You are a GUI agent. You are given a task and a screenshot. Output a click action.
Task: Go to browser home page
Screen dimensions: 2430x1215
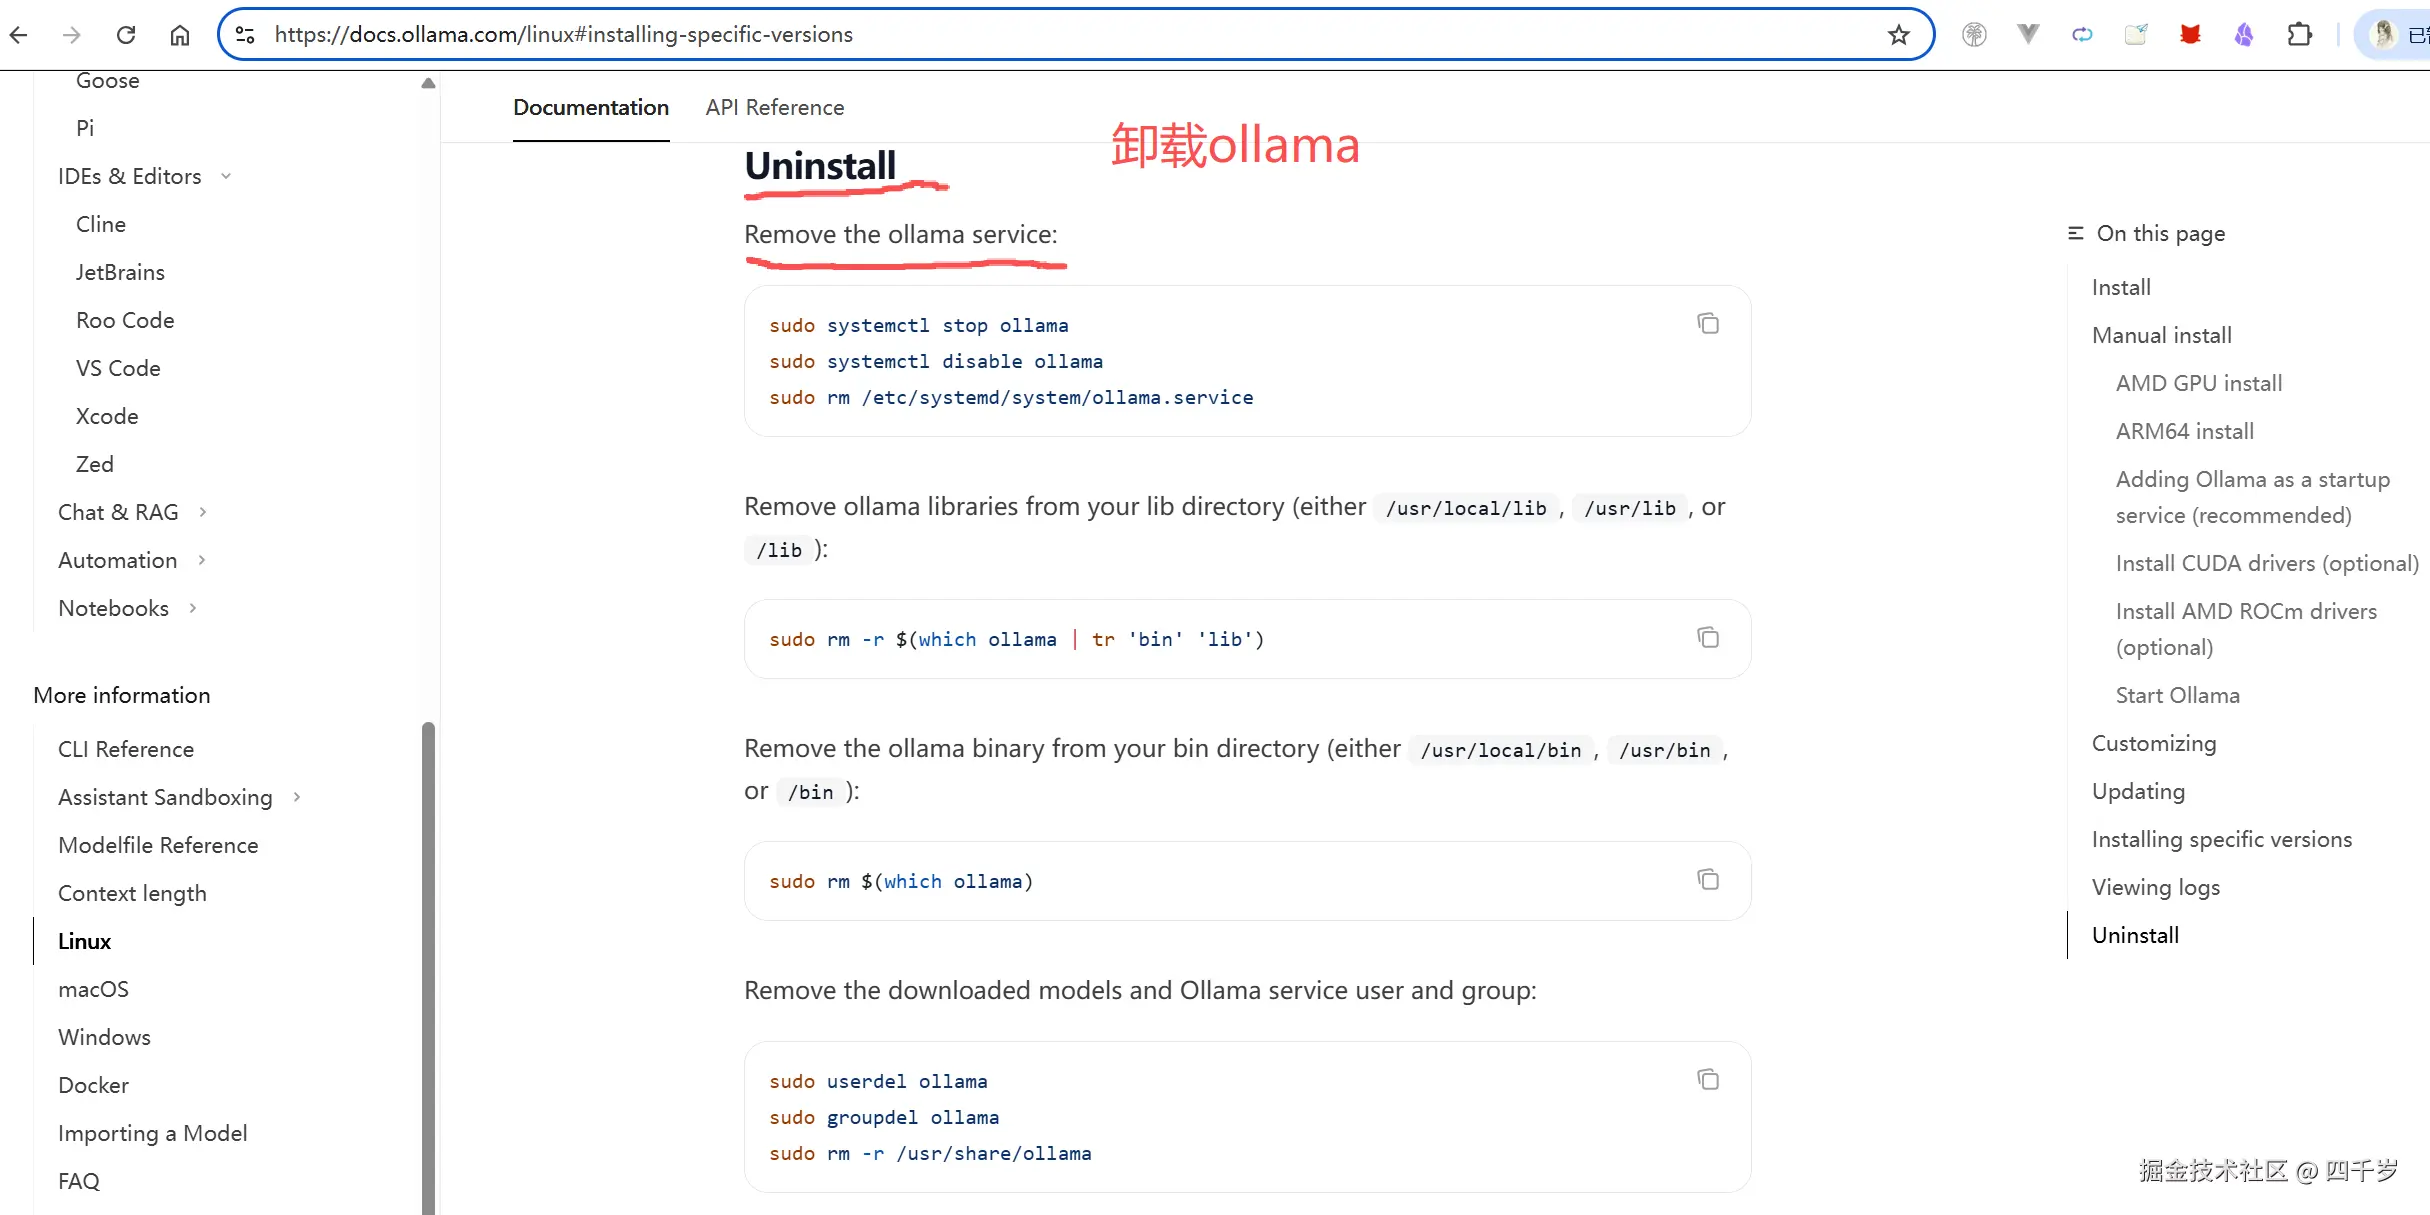[x=180, y=35]
